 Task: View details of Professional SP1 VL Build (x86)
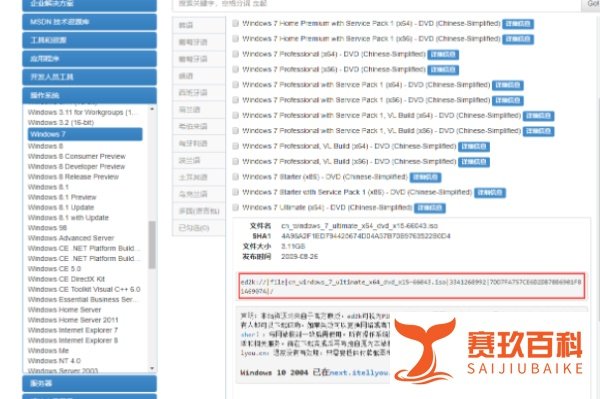pyautogui.click(x=538, y=131)
